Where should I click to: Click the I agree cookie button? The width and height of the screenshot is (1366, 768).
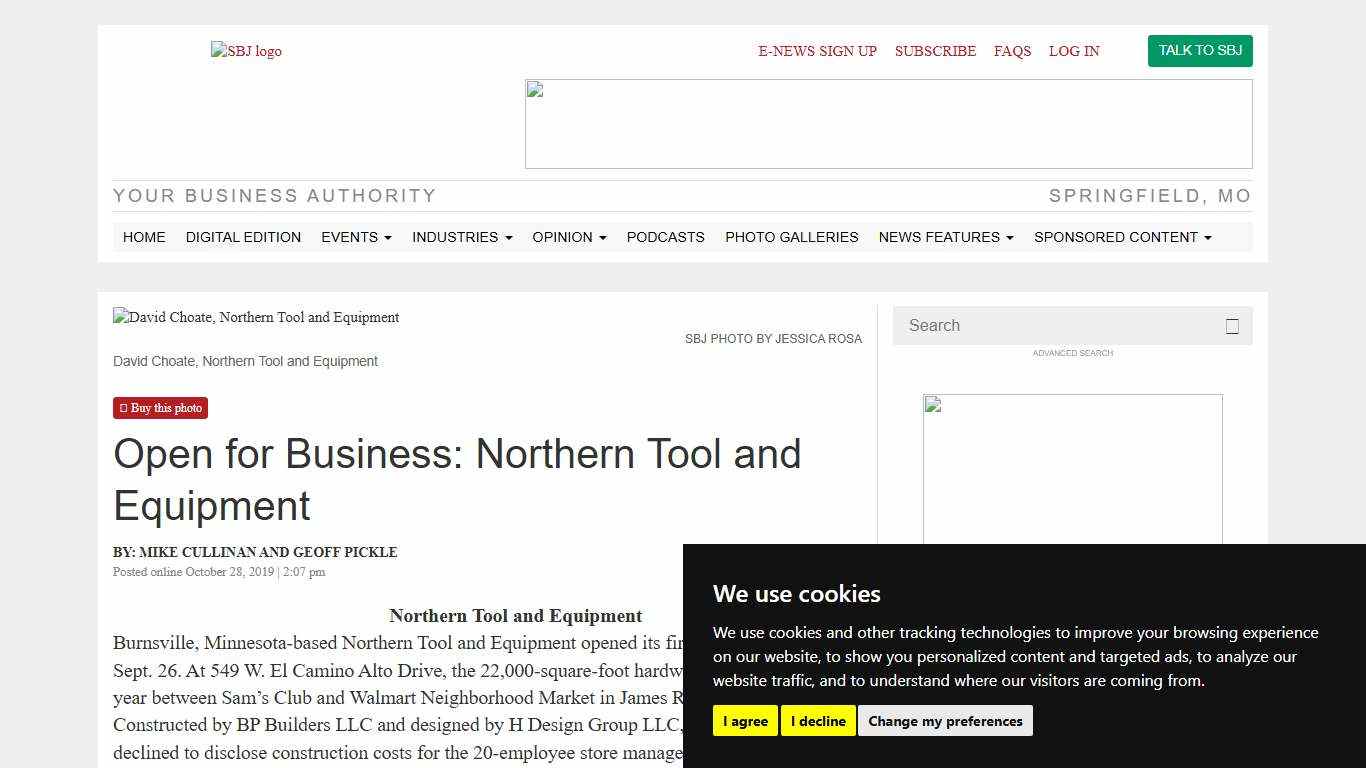coord(744,720)
